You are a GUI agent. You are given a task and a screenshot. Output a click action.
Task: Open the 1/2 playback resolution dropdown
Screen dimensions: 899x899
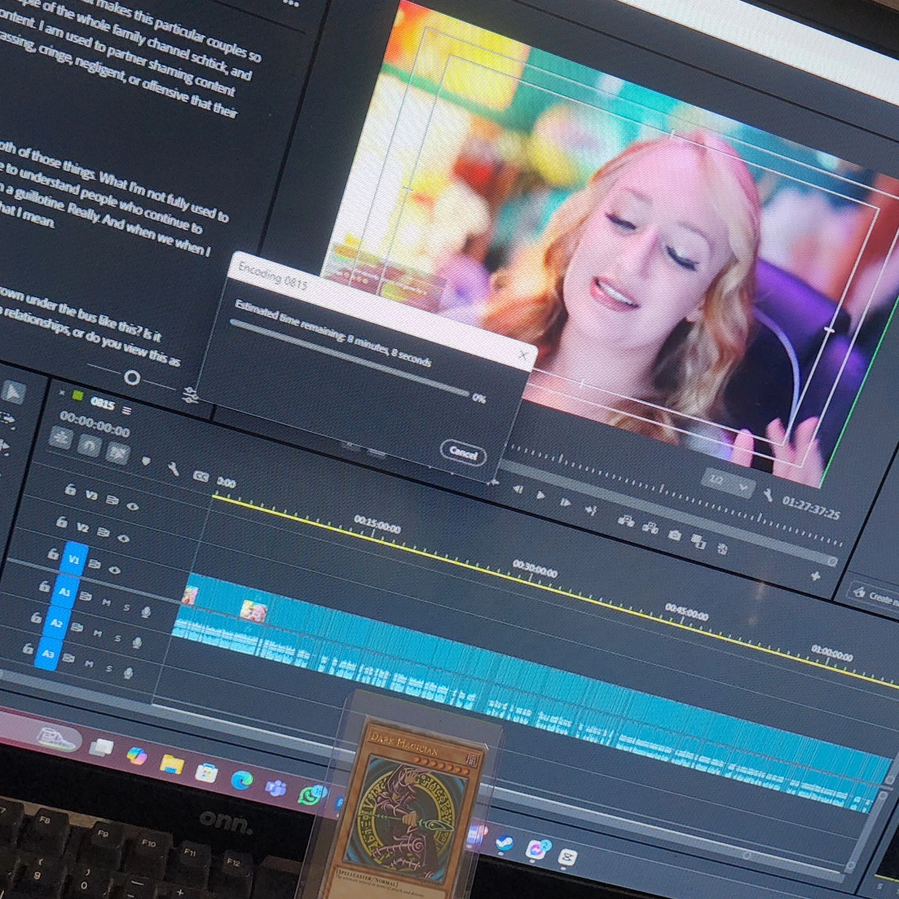(x=728, y=483)
